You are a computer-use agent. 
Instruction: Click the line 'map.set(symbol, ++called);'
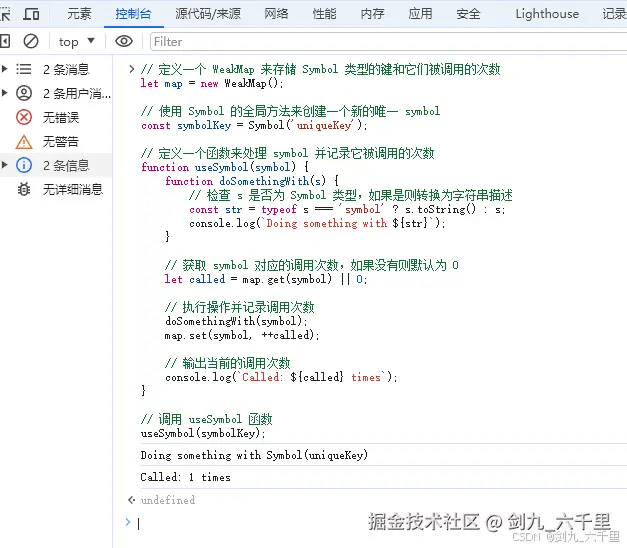click(242, 335)
